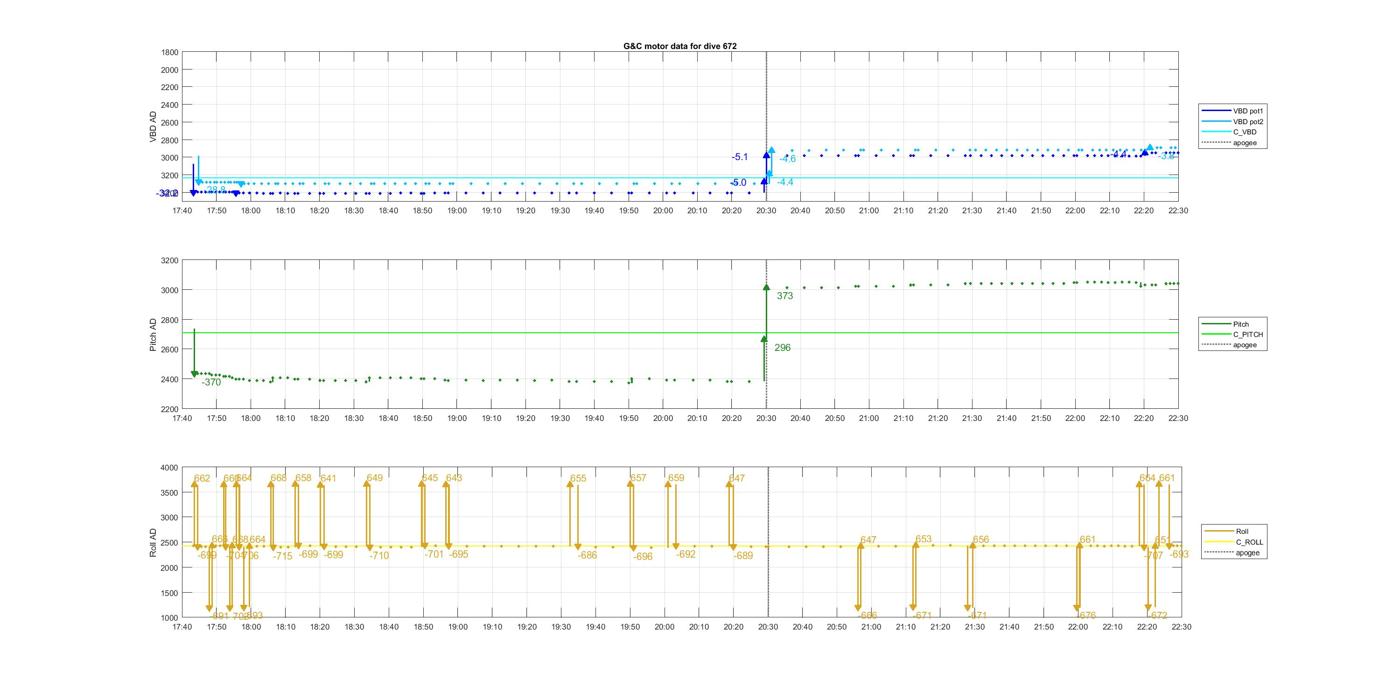Image resolution: width=1400 pixels, height=693 pixels.
Task: Click the roll value label '-715'
Action: (283, 556)
